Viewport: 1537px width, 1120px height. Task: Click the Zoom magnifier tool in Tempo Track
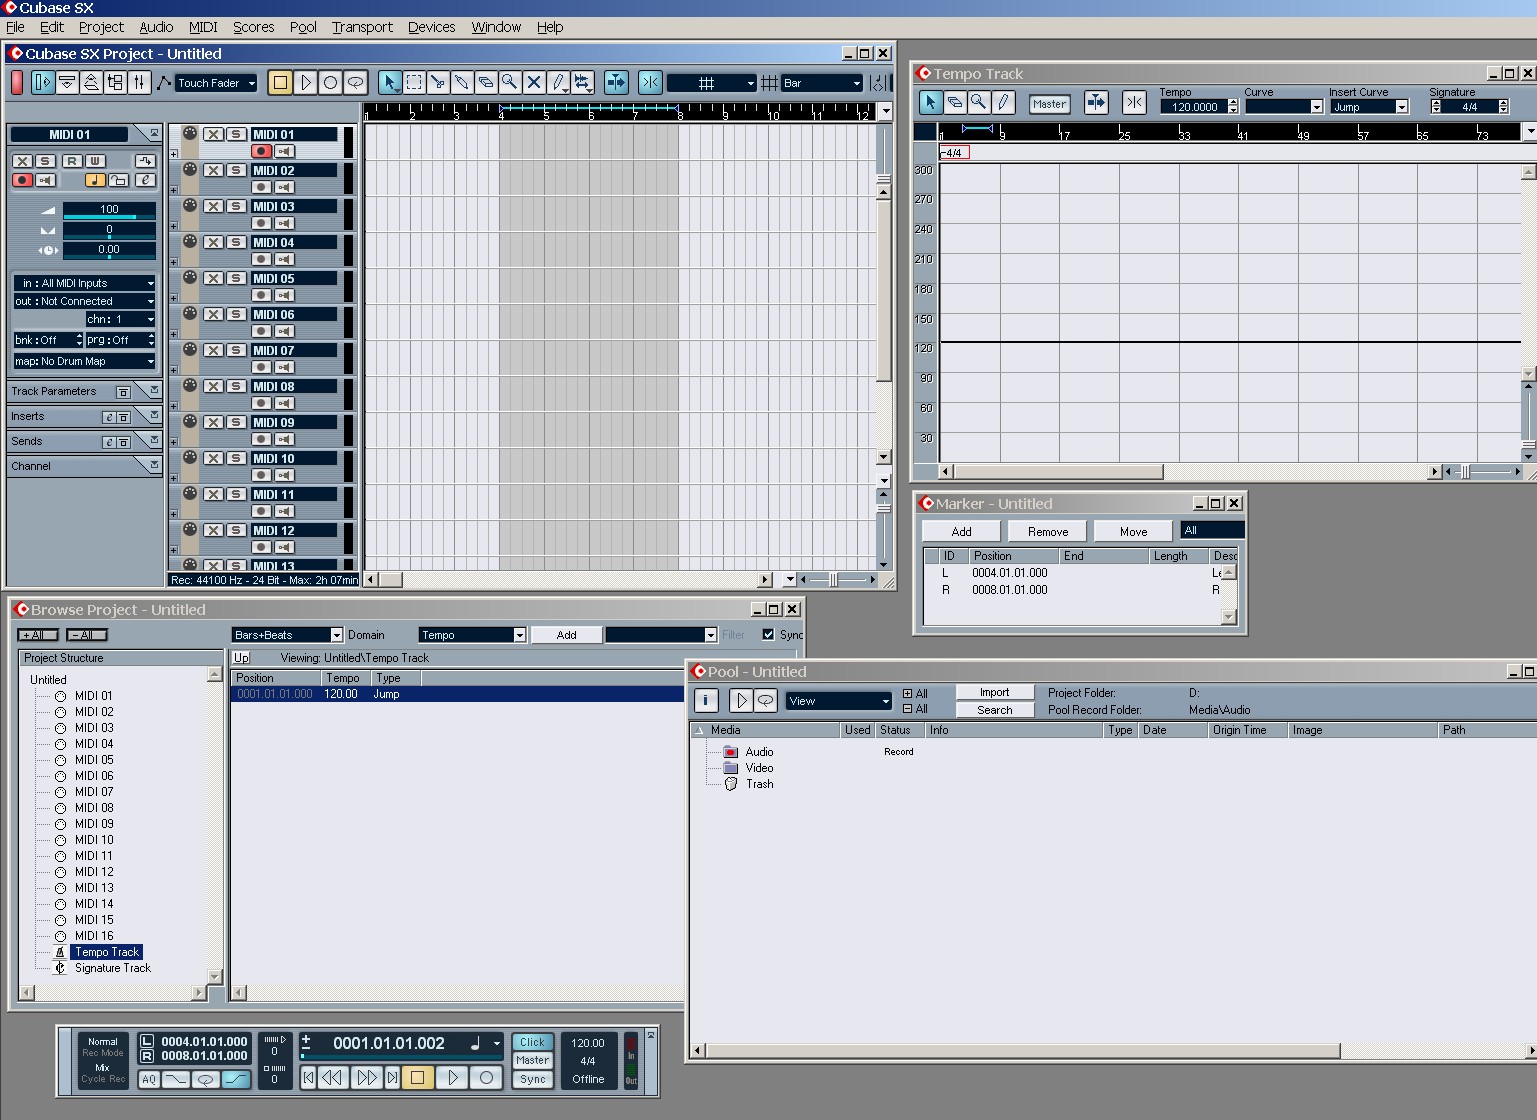click(x=979, y=102)
